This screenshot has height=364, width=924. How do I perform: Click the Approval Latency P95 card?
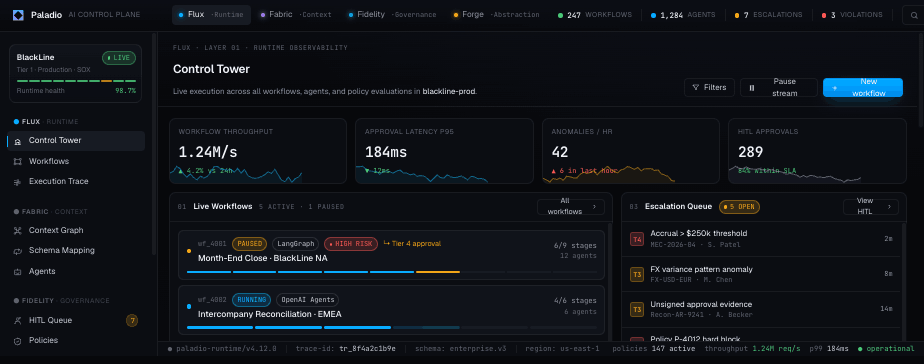(444, 151)
